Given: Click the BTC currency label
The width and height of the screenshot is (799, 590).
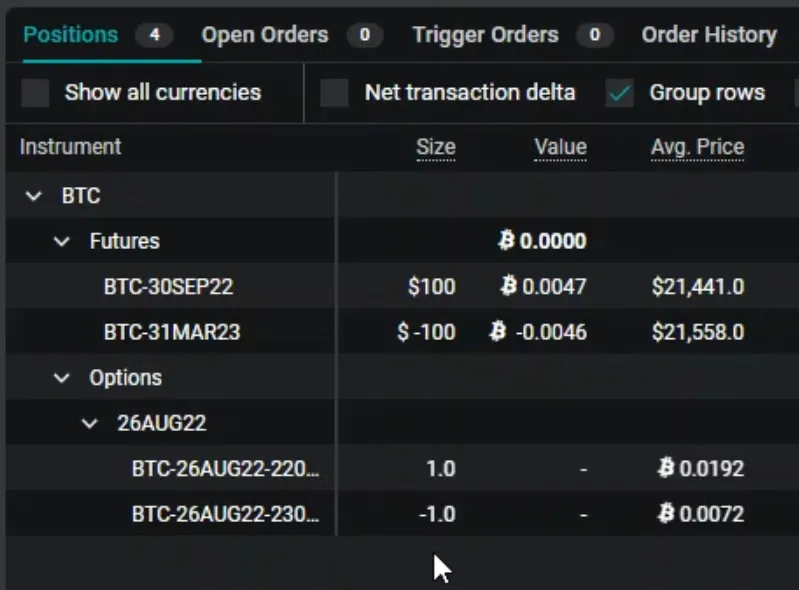Looking at the screenshot, I should pyautogui.click(x=81, y=196).
